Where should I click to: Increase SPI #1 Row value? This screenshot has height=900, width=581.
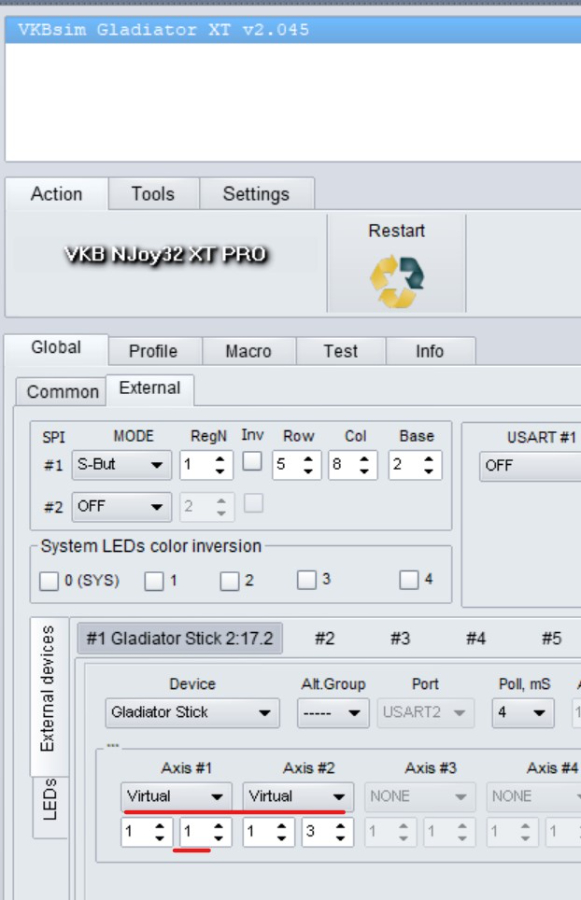coord(308,459)
